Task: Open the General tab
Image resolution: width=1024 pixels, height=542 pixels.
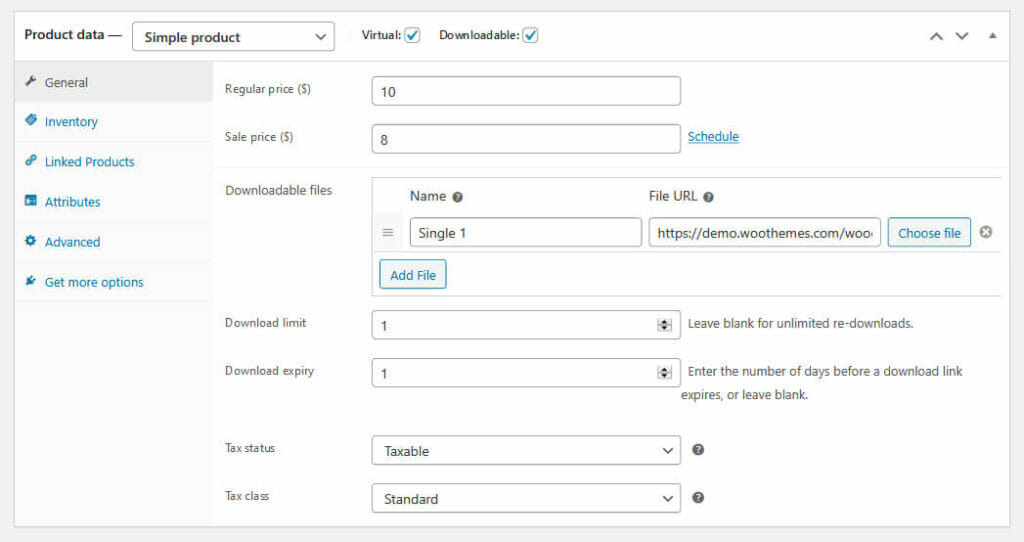Action: click(114, 82)
